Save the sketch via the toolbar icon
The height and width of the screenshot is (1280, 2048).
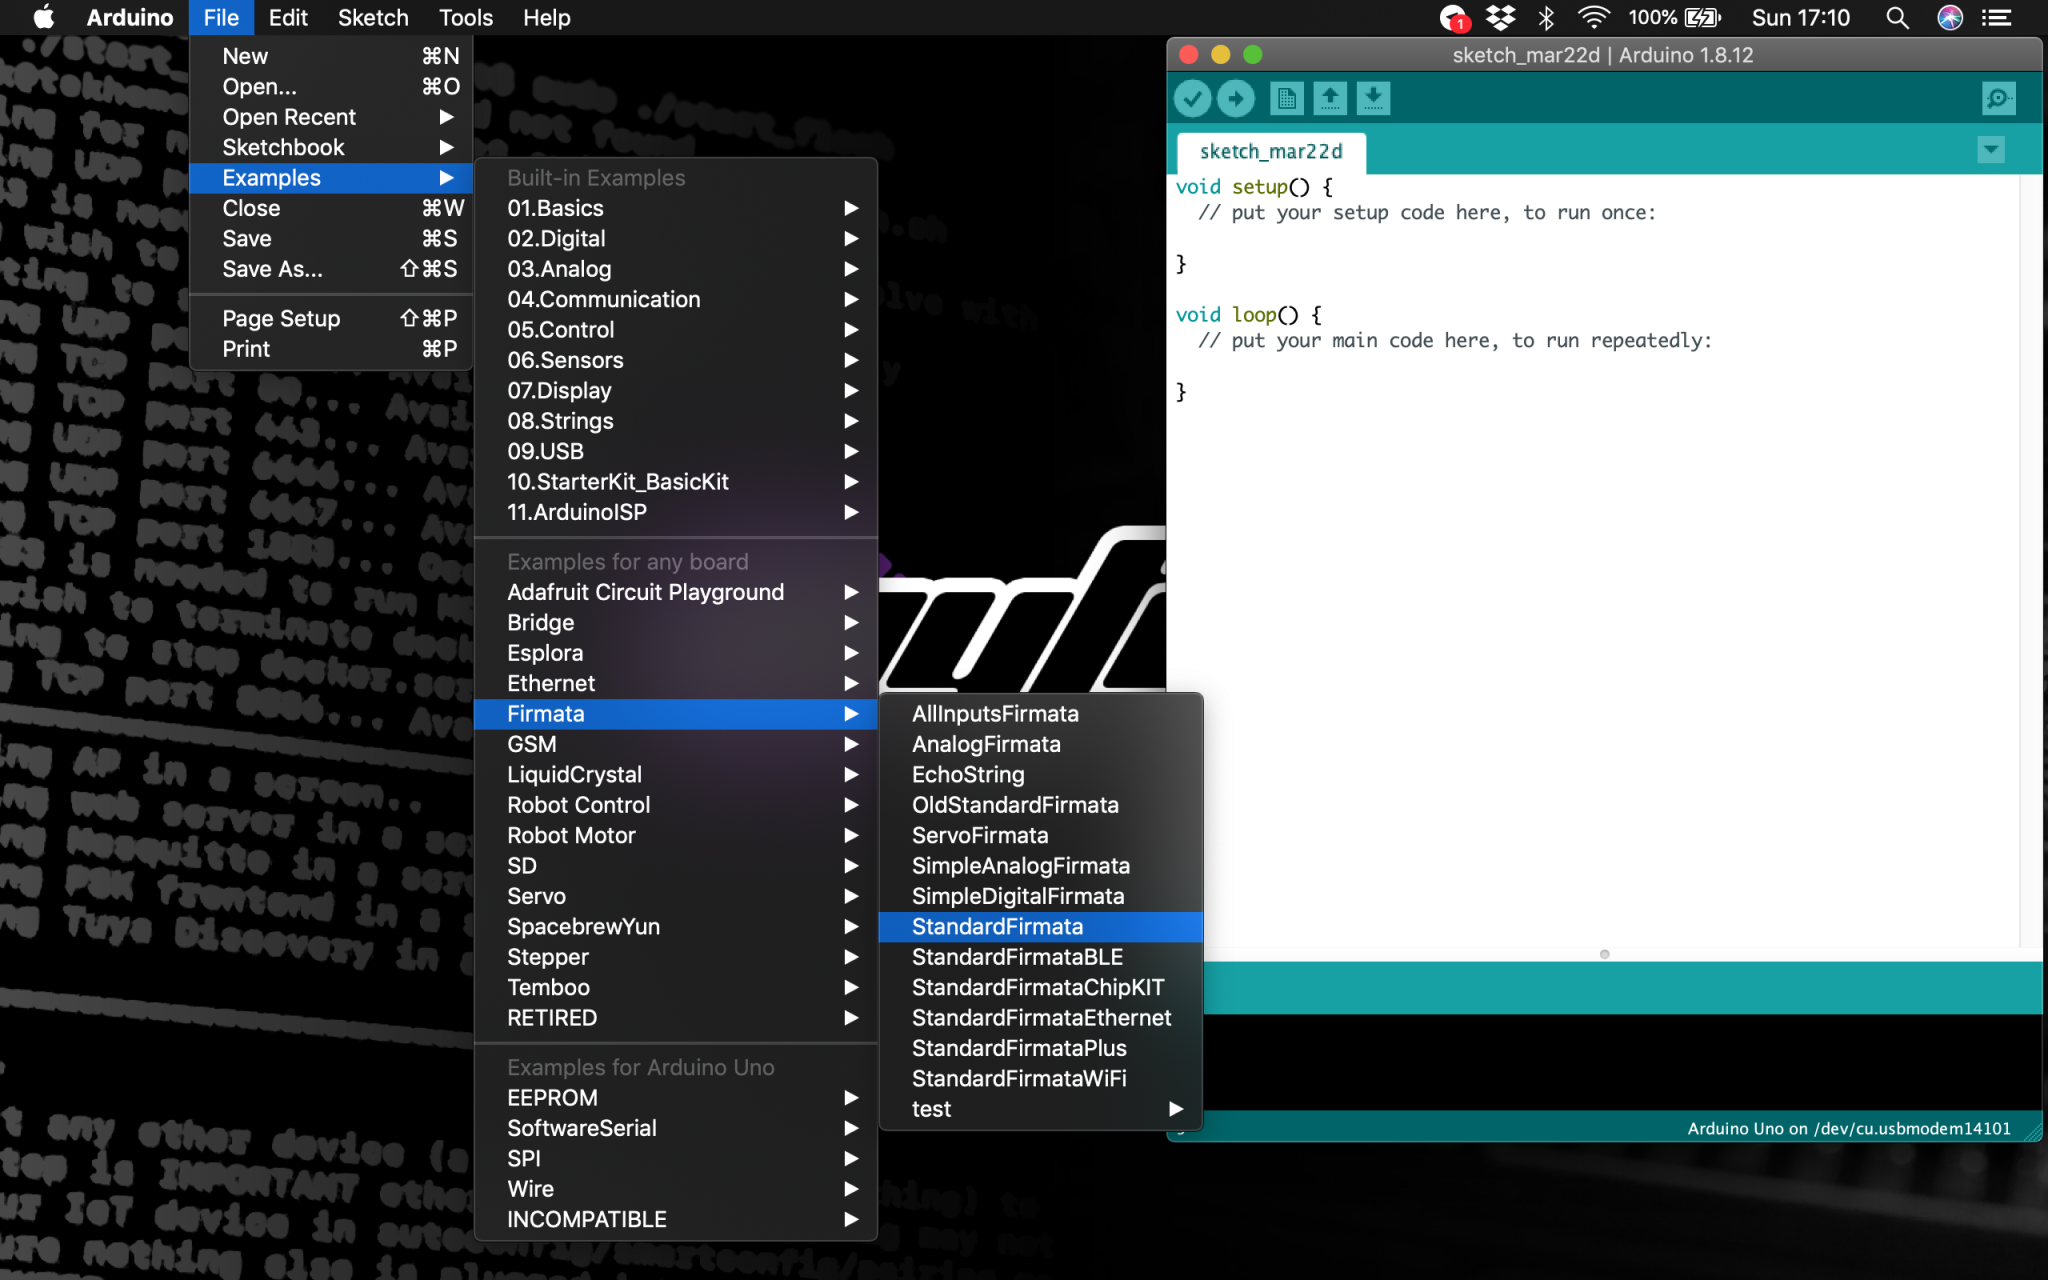[x=1373, y=98]
